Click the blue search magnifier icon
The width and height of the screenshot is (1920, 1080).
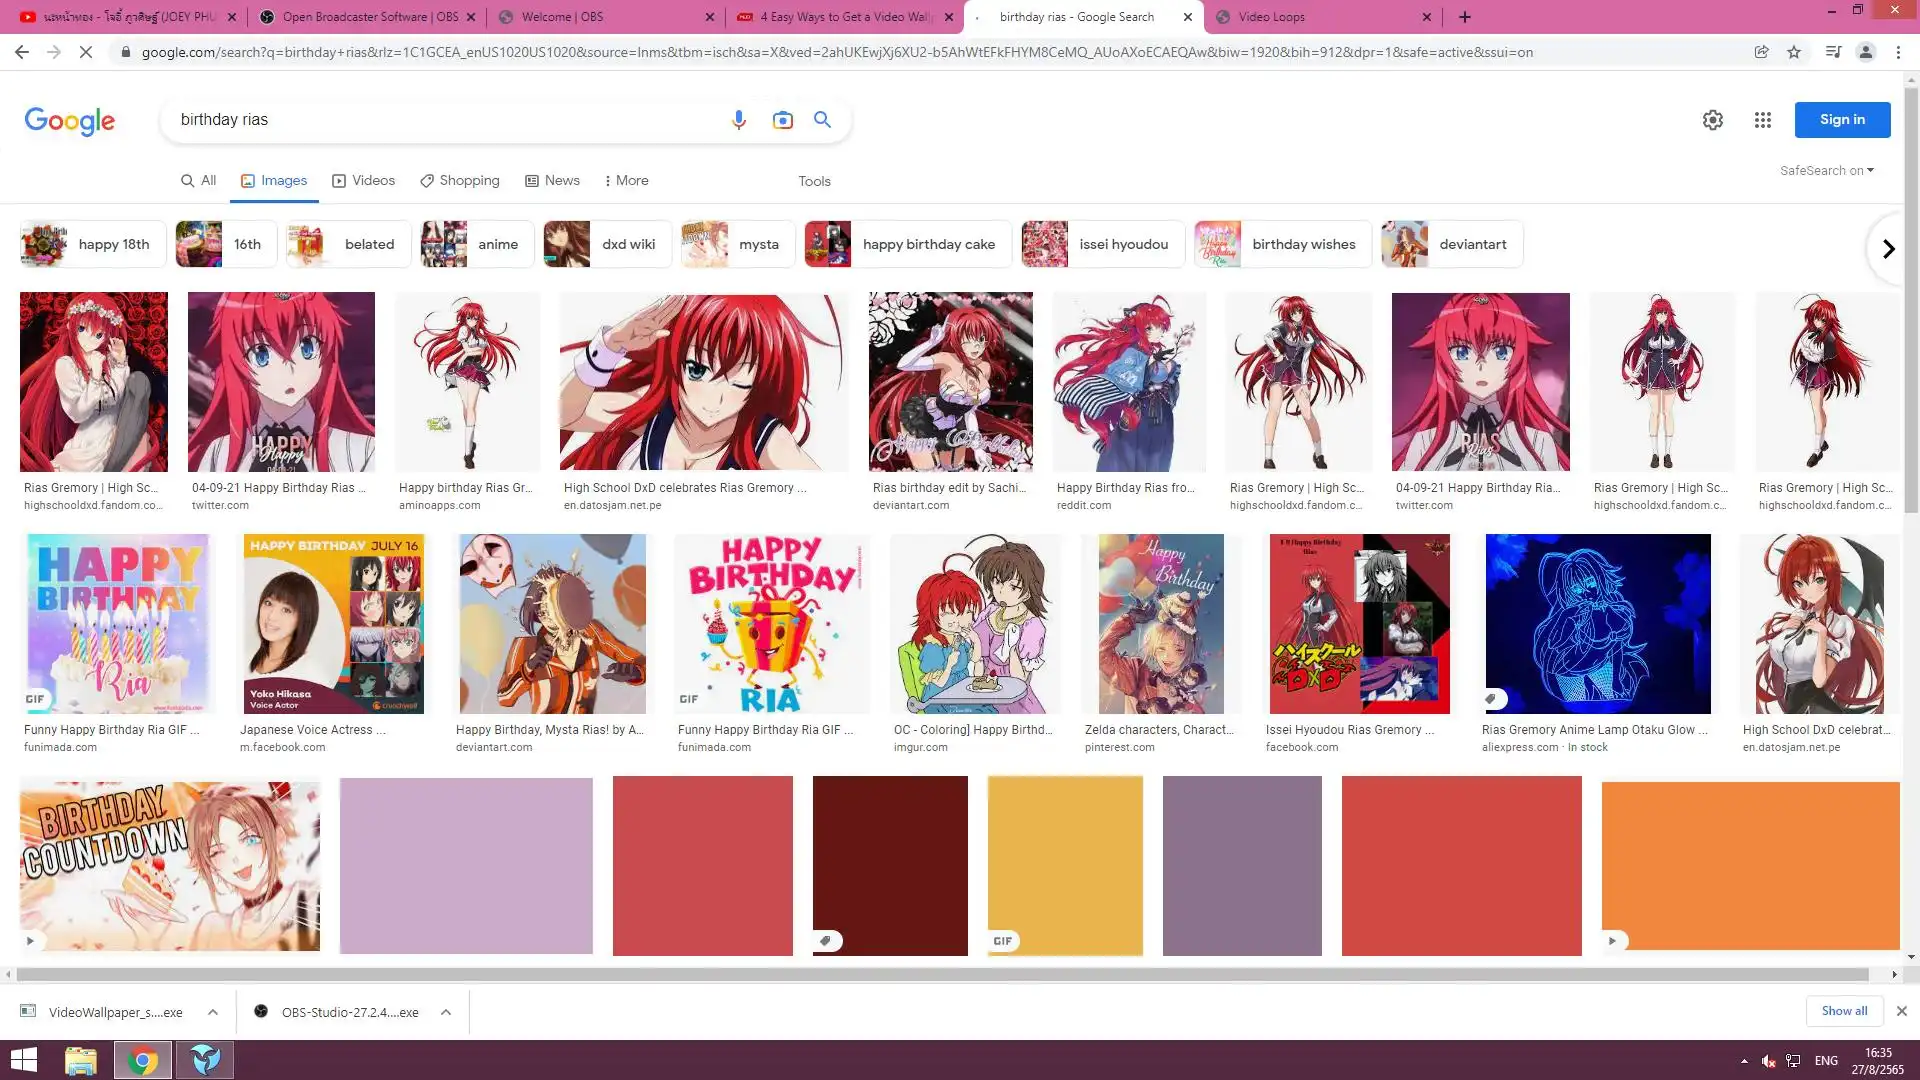click(x=822, y=120)
